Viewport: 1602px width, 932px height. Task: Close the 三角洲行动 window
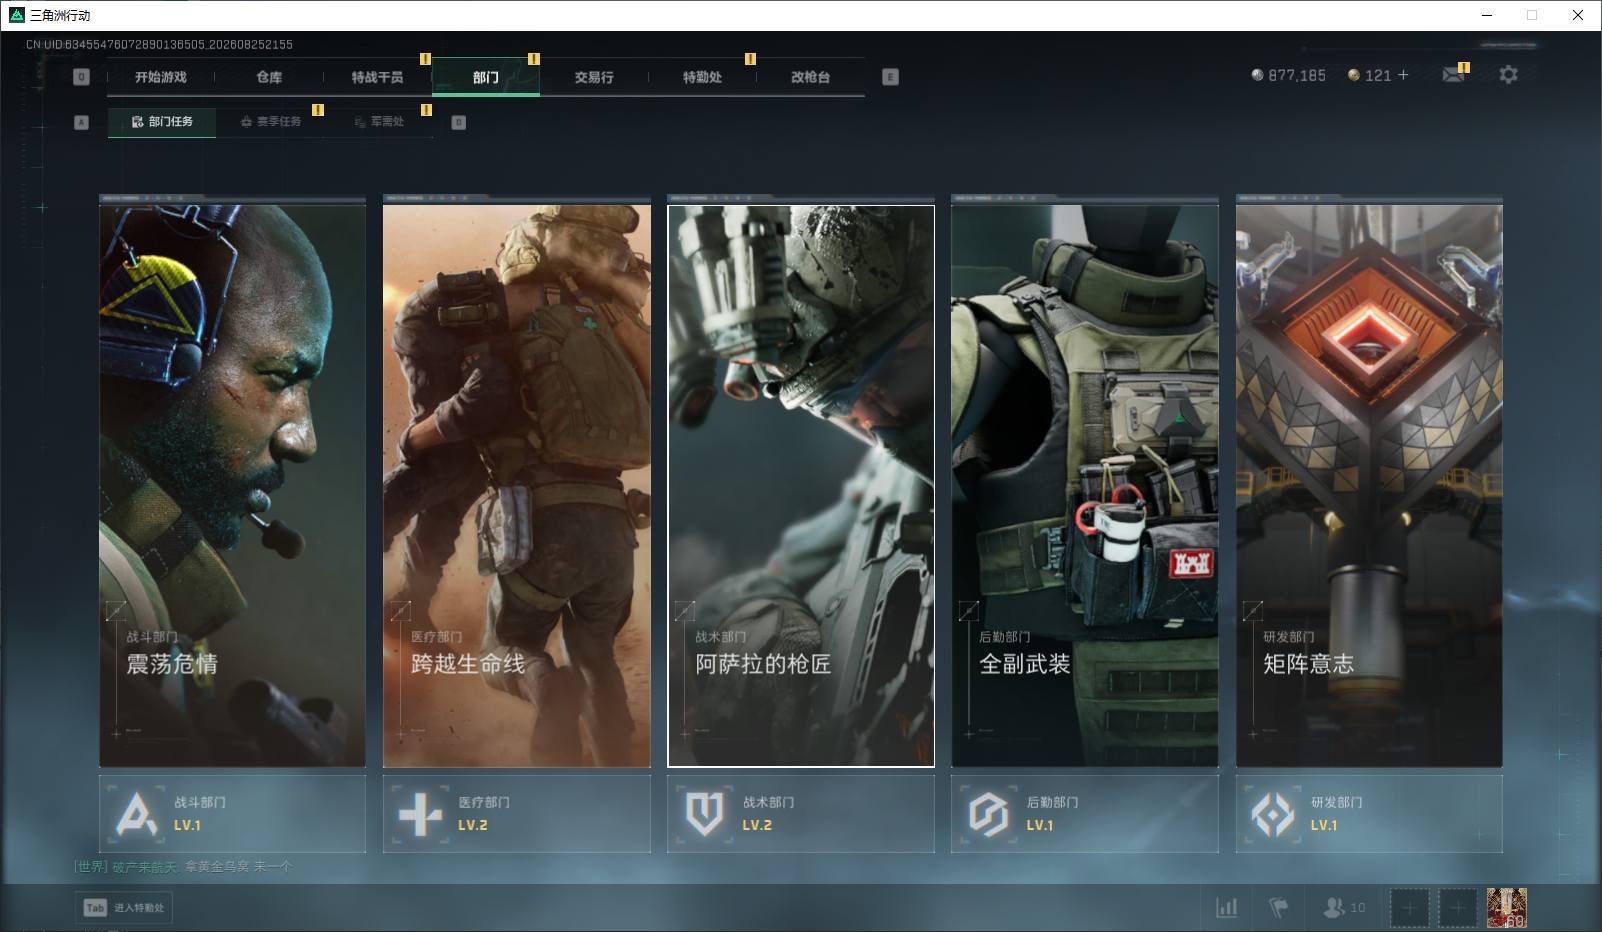click(1578, 15)
